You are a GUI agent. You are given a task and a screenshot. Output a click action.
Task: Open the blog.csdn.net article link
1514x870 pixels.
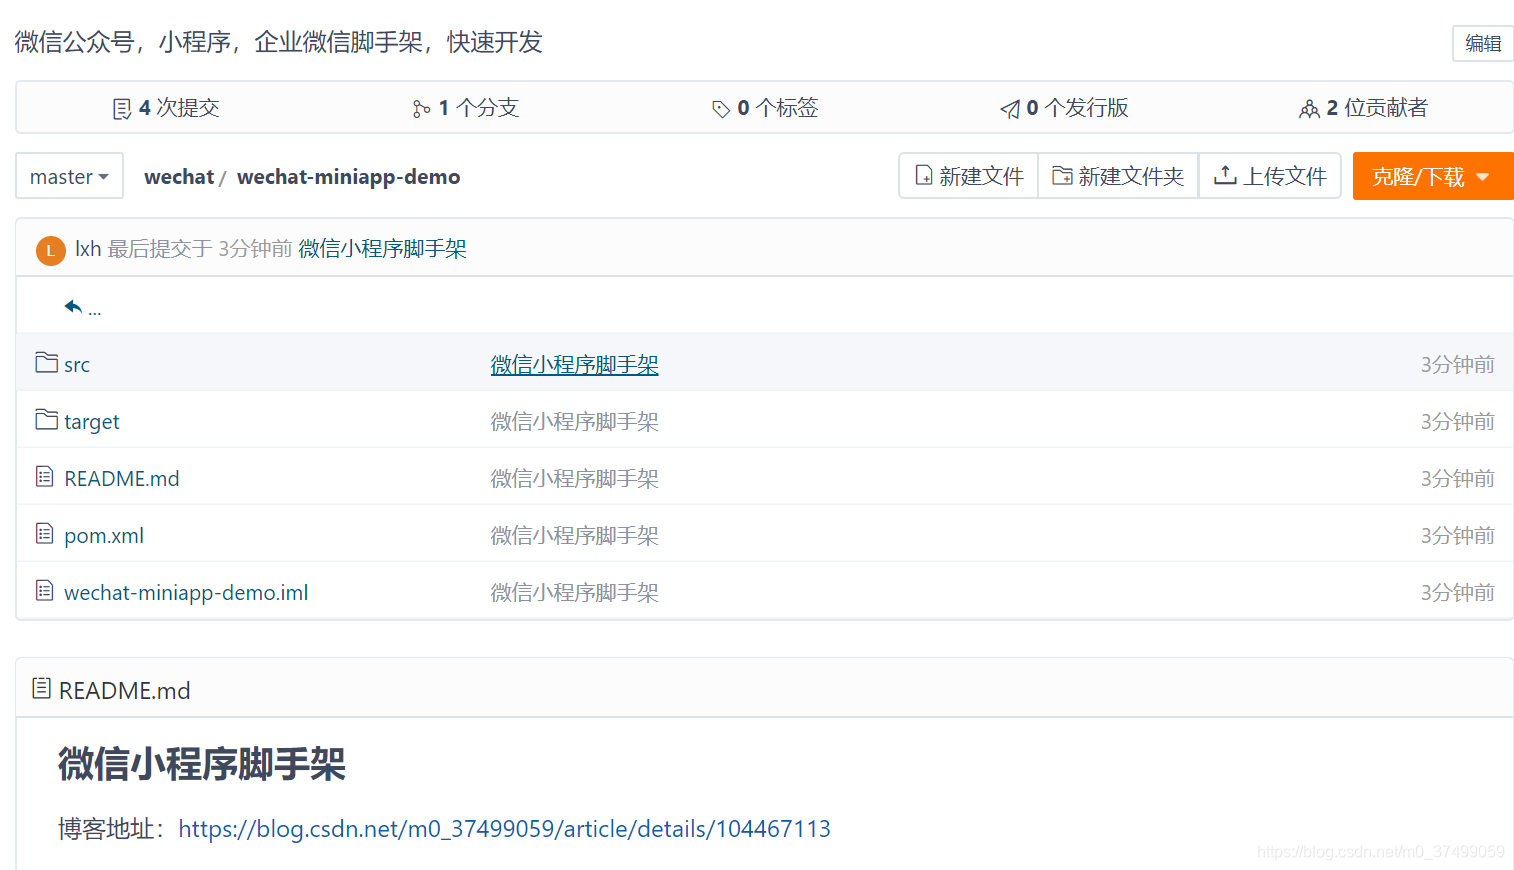click(504, 829)
